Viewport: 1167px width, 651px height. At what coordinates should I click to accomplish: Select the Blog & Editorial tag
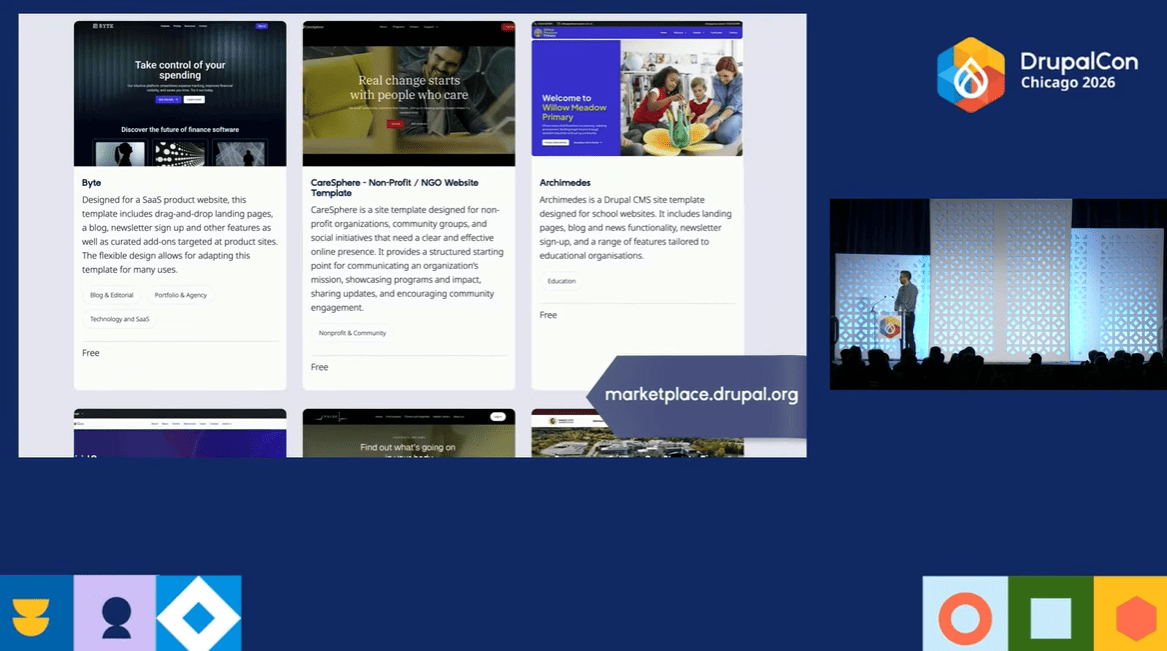coord(112,295)
